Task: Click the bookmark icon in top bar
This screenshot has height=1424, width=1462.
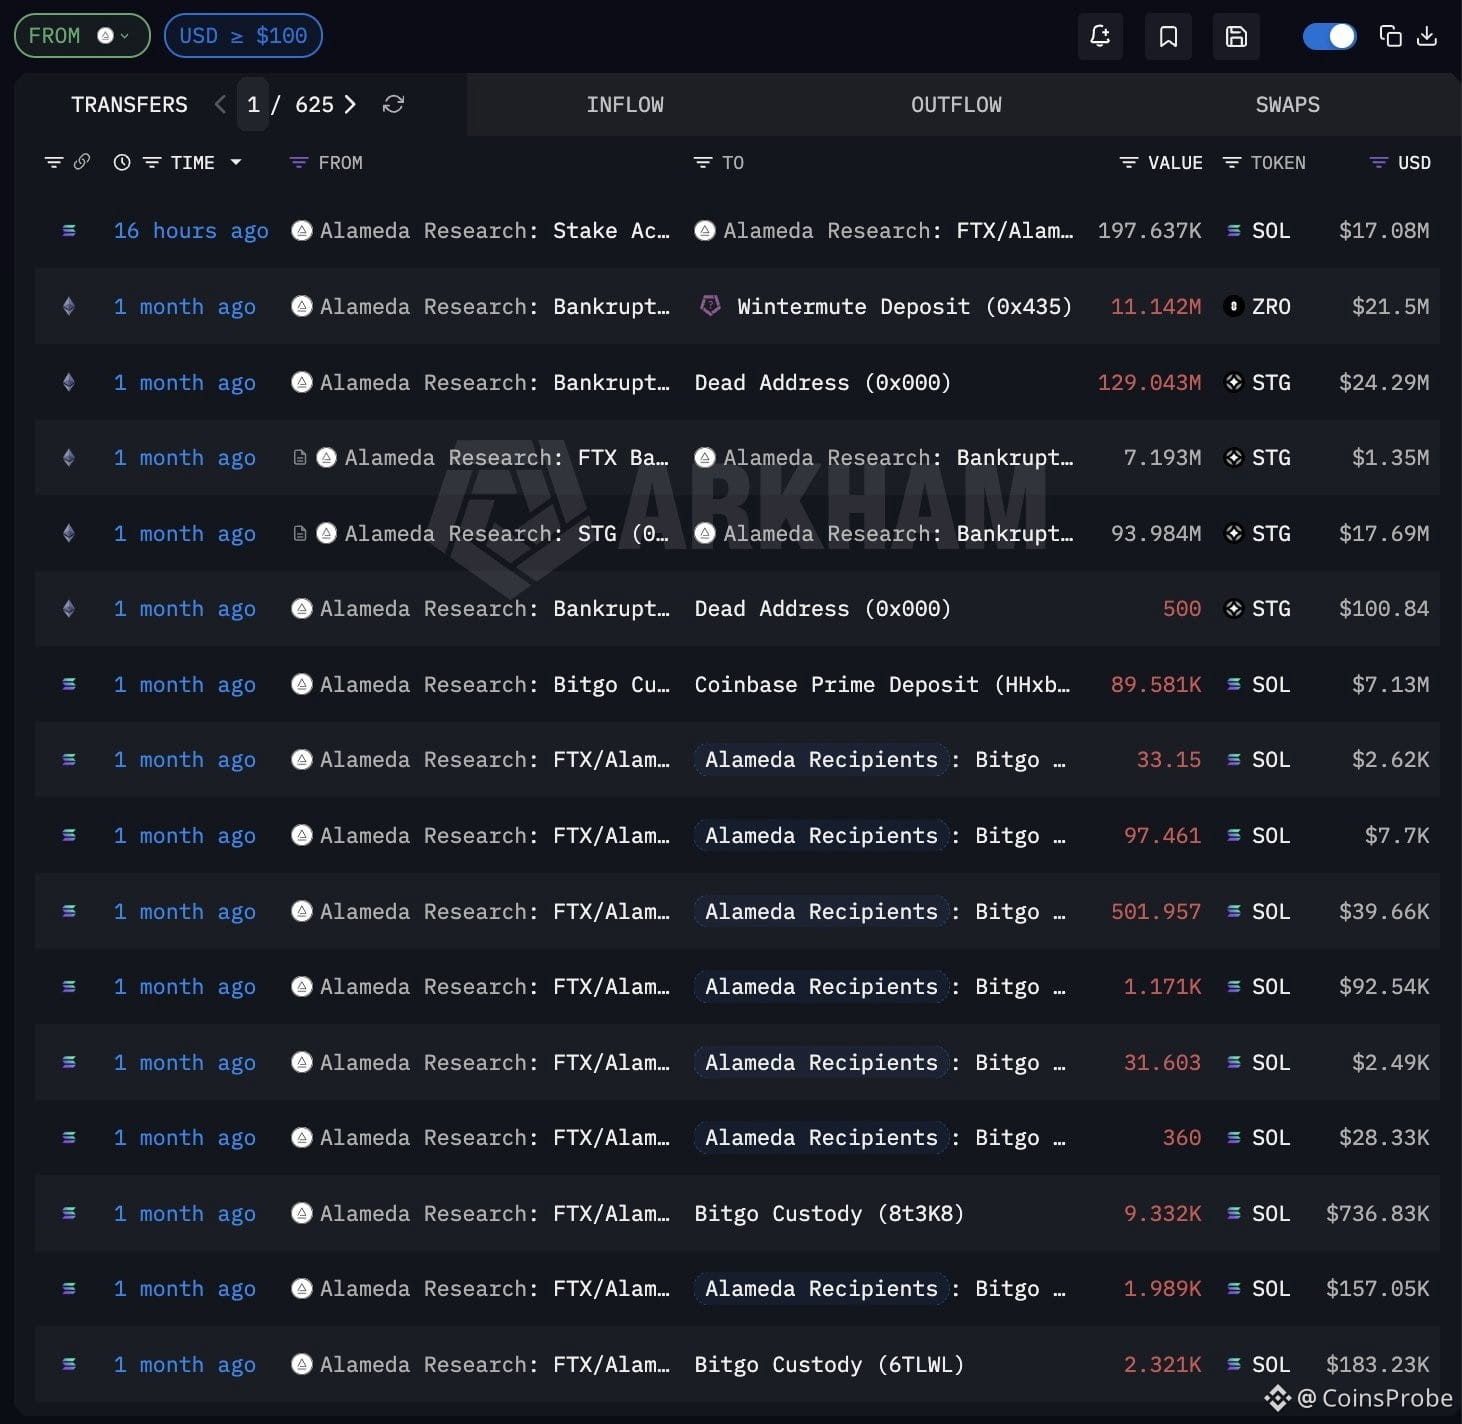Action: point(1168,36)
